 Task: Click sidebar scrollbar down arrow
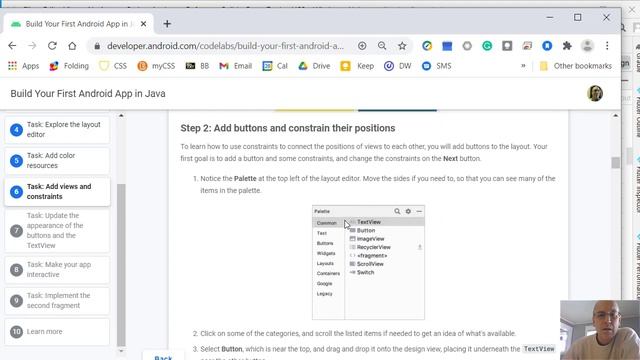[x=121, y=351]
